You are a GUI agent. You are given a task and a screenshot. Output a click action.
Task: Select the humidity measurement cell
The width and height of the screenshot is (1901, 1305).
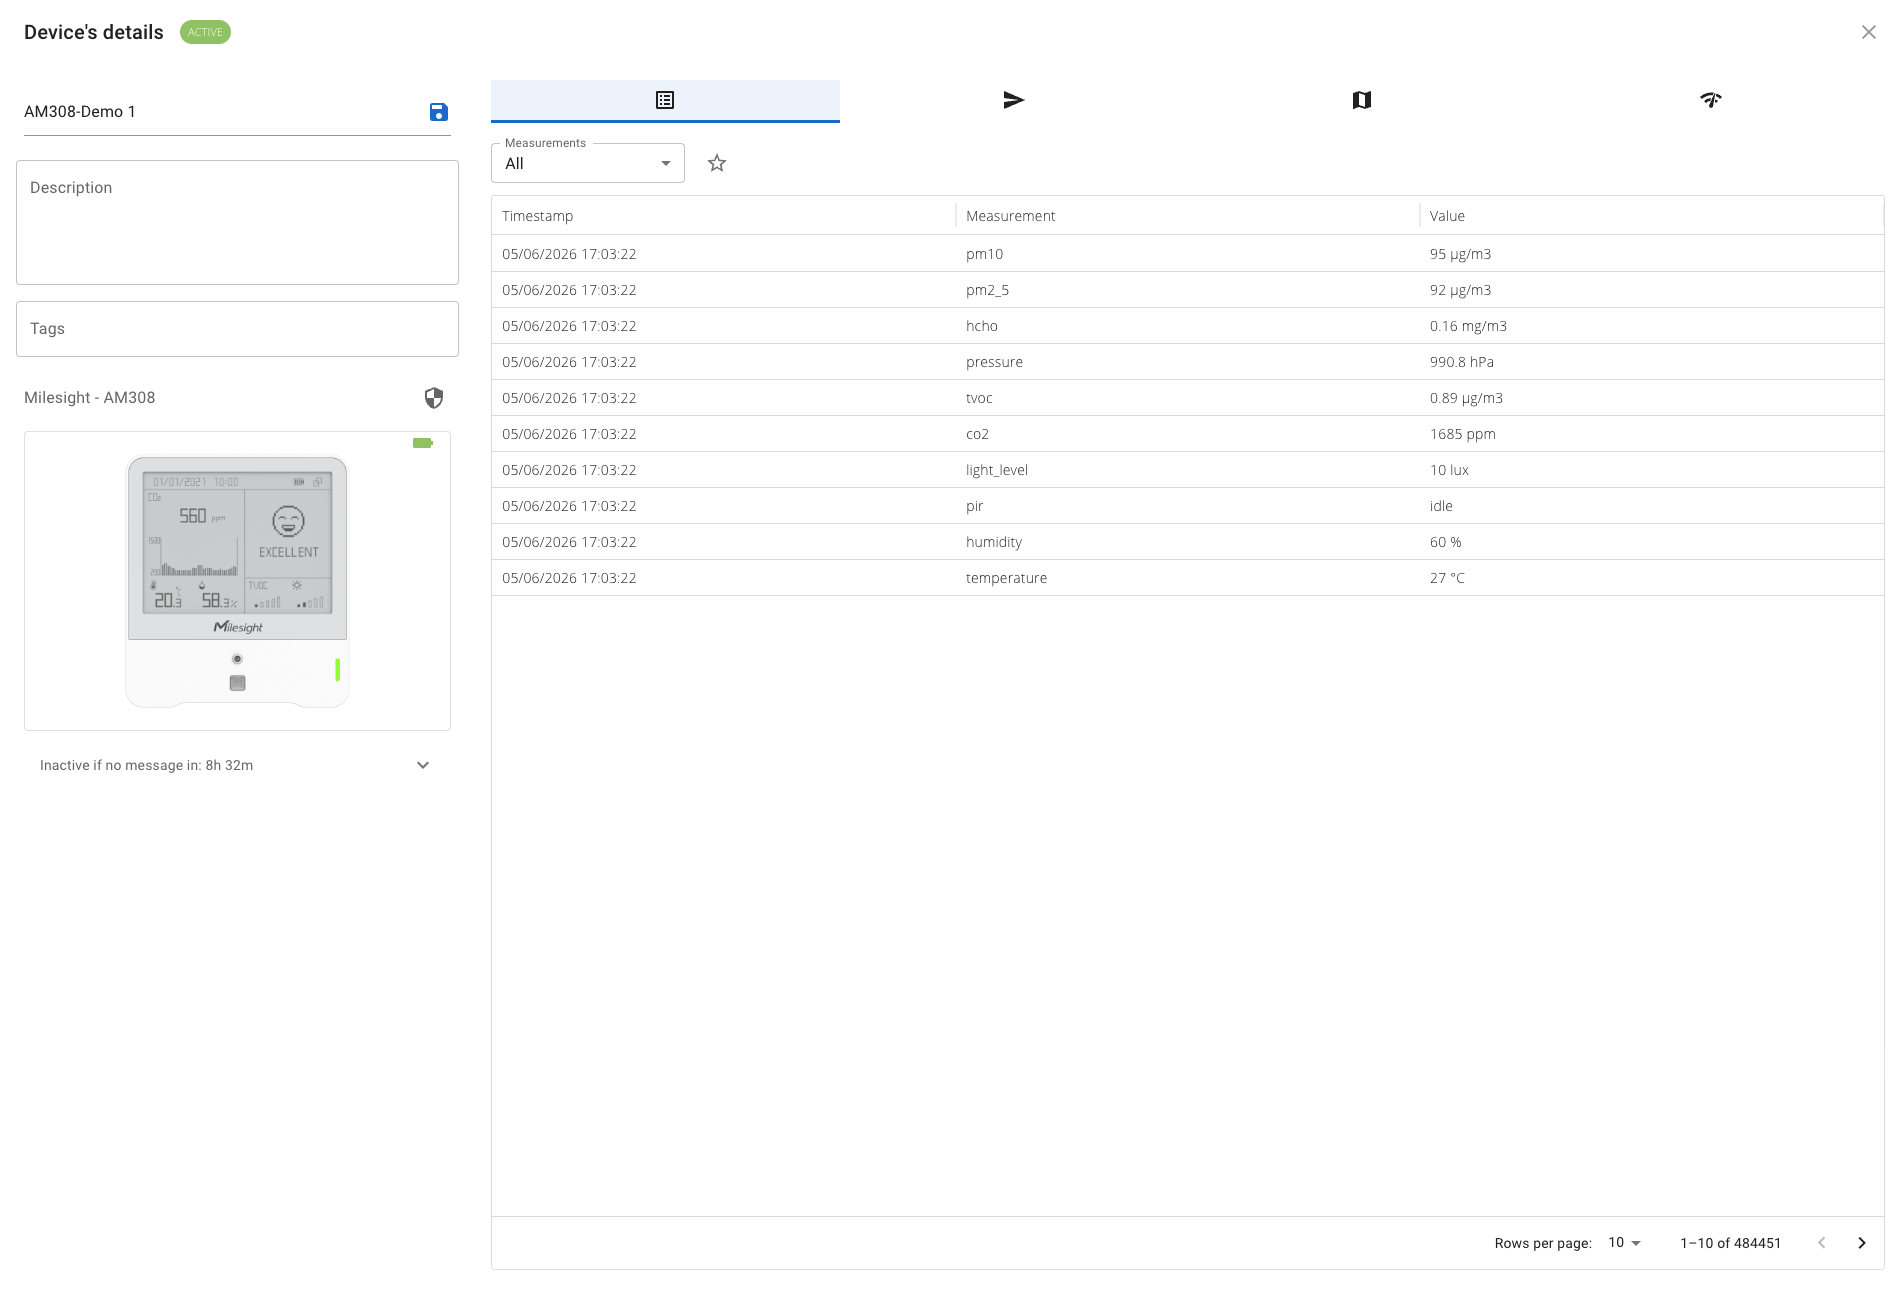tap(1187, 542)
